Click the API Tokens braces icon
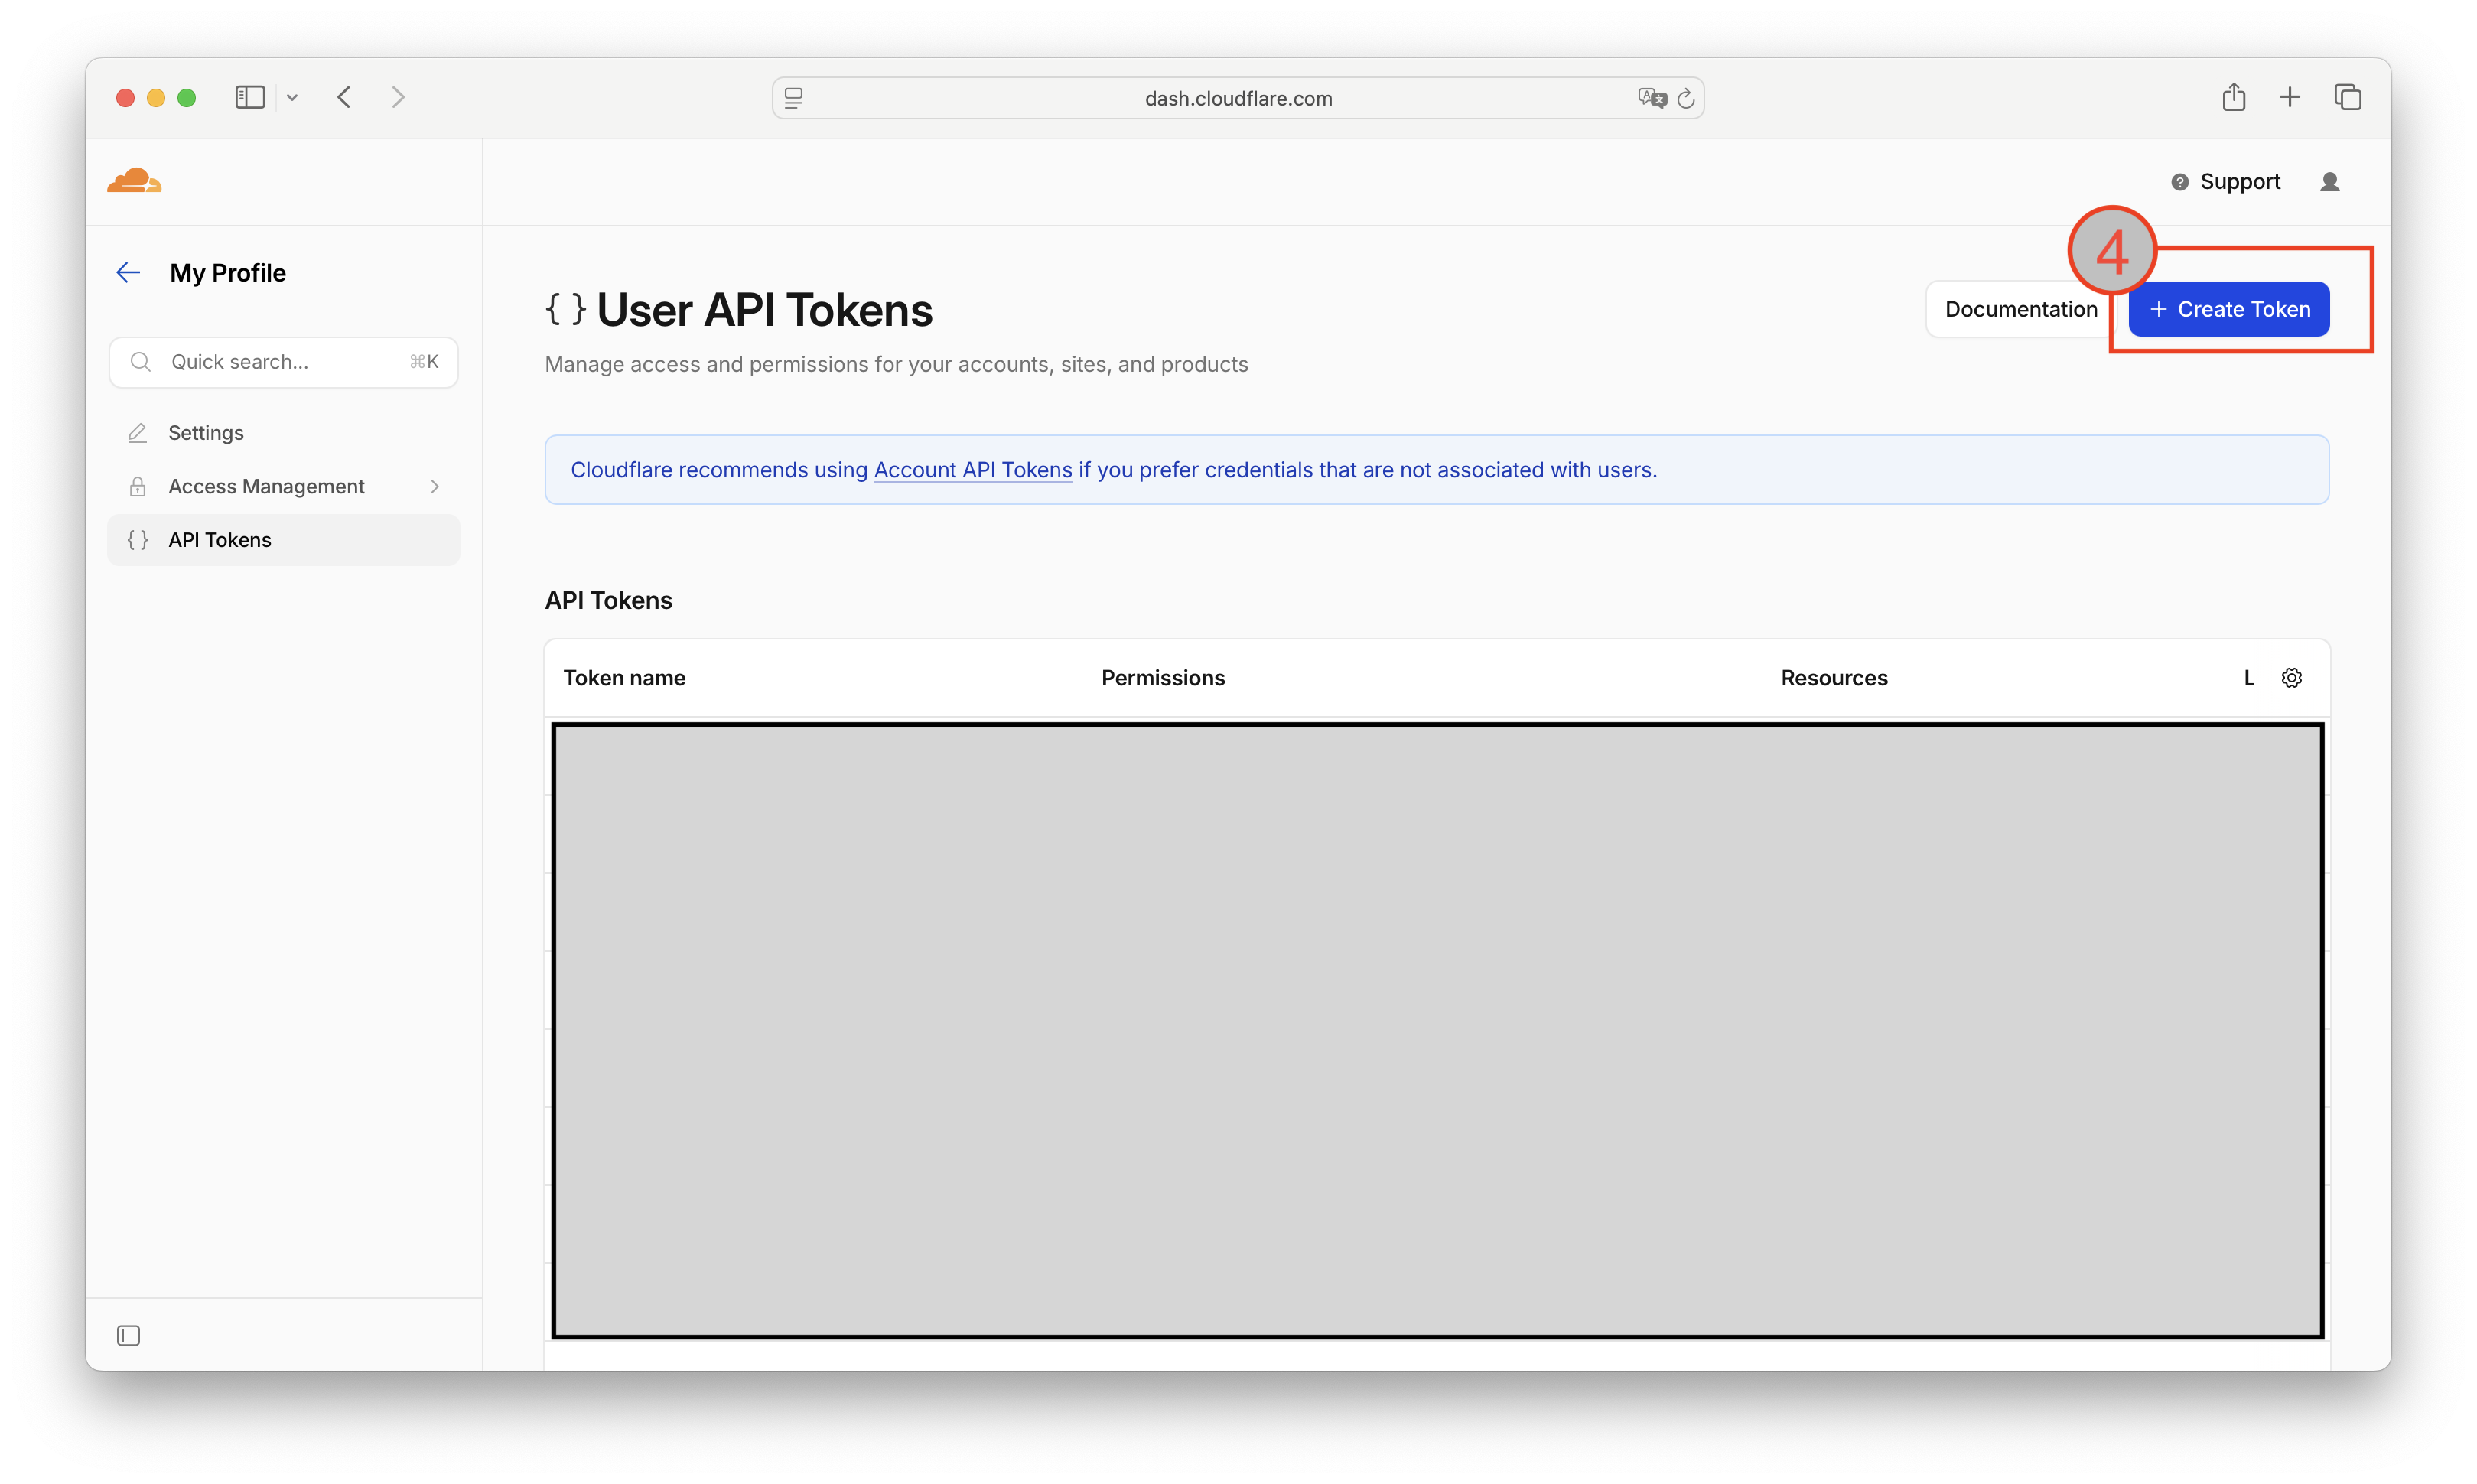Screen dimensions: 2477x1484 coord(138,540)
